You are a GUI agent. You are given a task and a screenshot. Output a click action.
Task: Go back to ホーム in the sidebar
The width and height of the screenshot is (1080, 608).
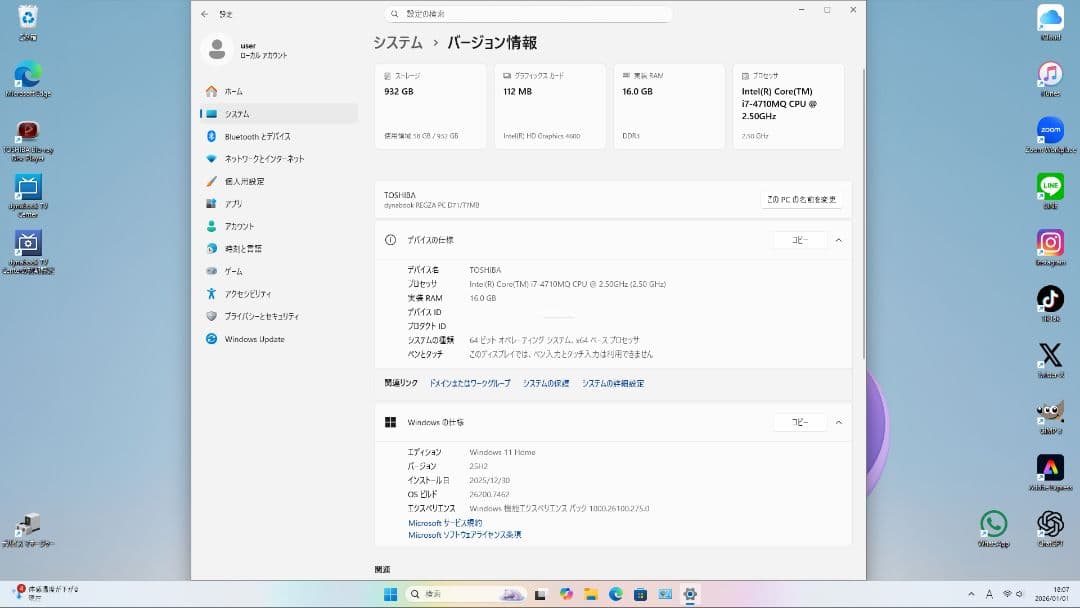pyautogui.click(x=234, y=91)
